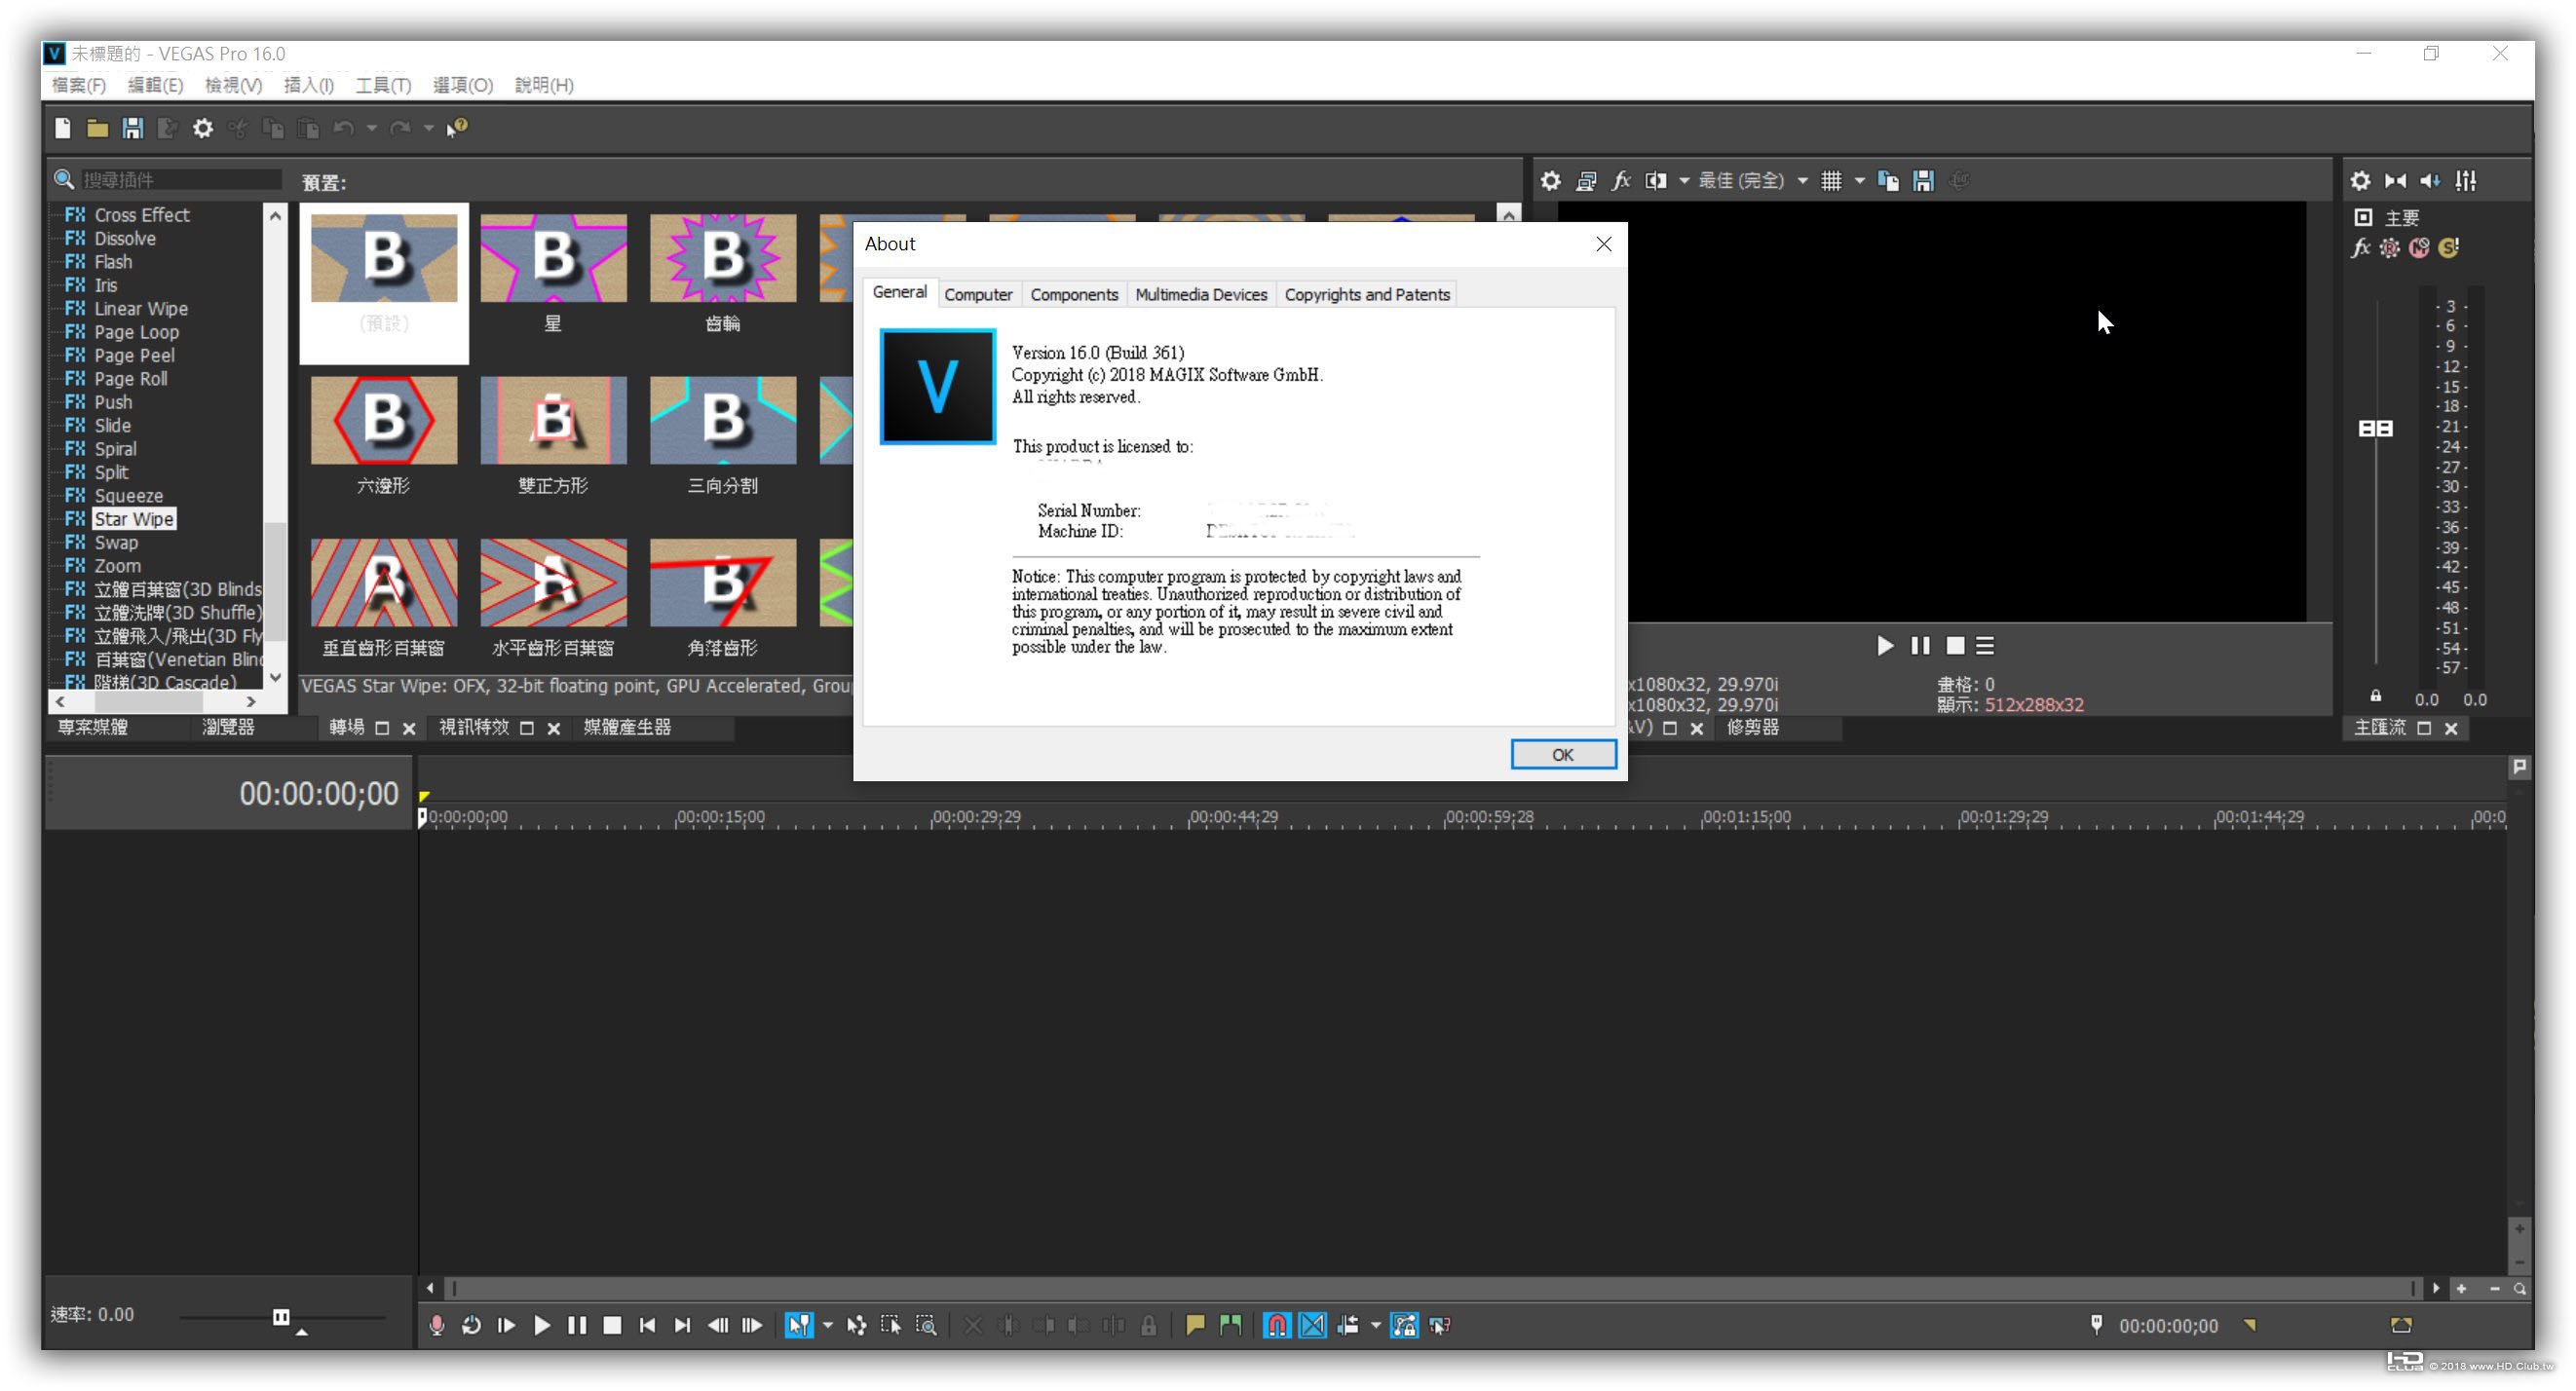Click the video preview FX icon
This screenshot has height=1391, width=2576.
1620,181
